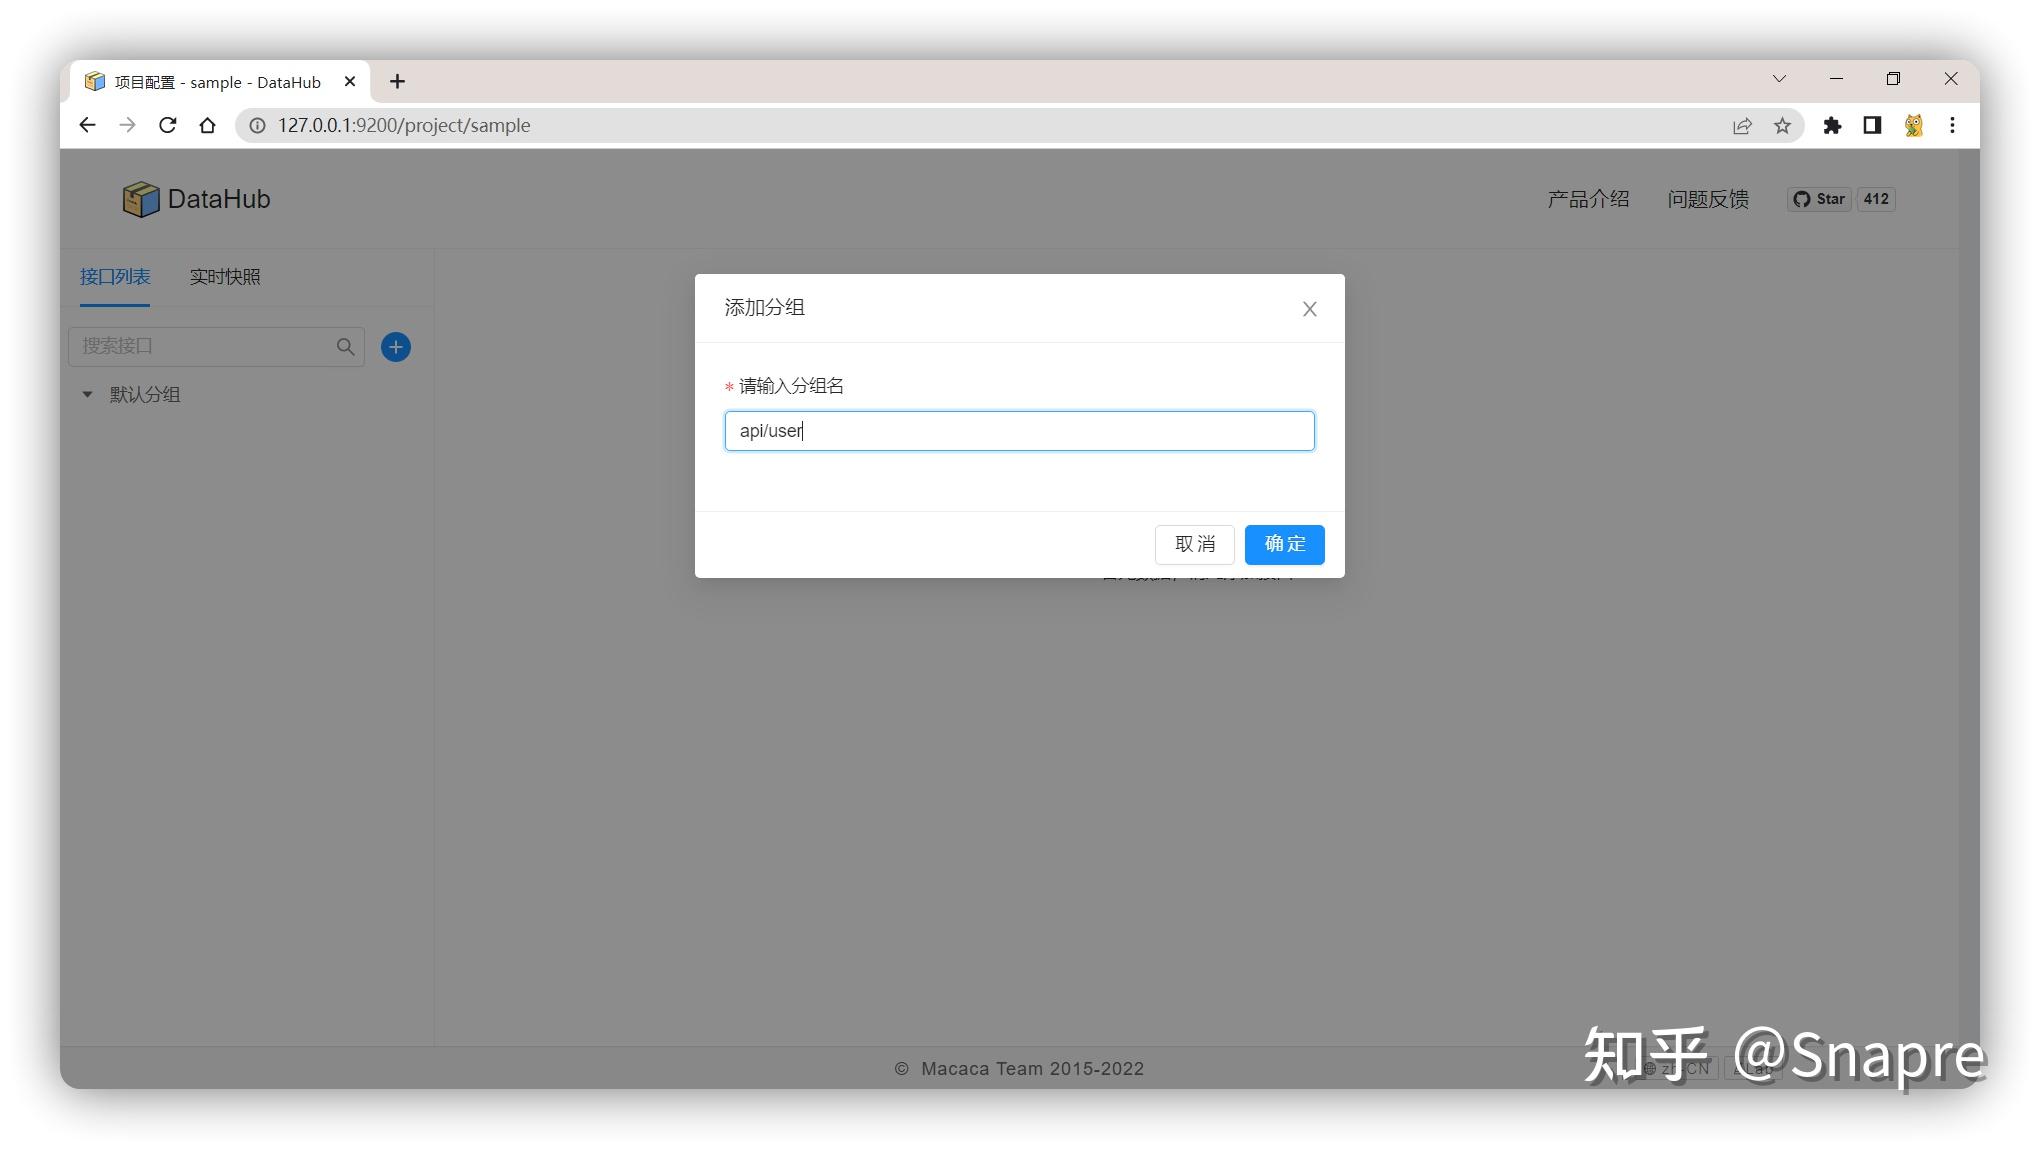
Task: Open the GitHub Star repository link
Action: [x=1819, y=199]
